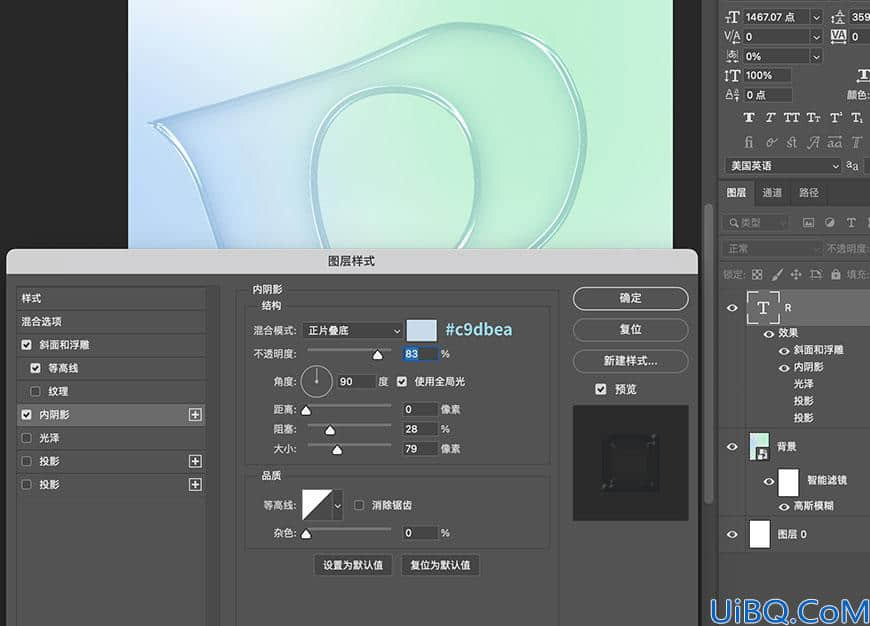Click the font size icon

[732, 17]
